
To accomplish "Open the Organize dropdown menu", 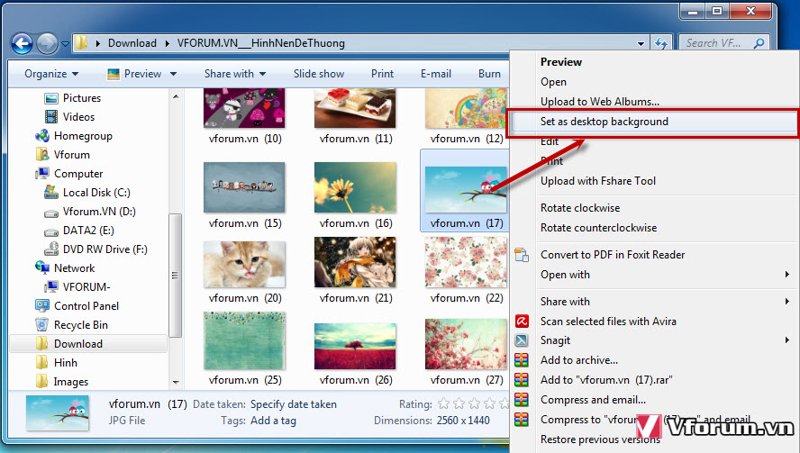I will (x=51, y=74).
